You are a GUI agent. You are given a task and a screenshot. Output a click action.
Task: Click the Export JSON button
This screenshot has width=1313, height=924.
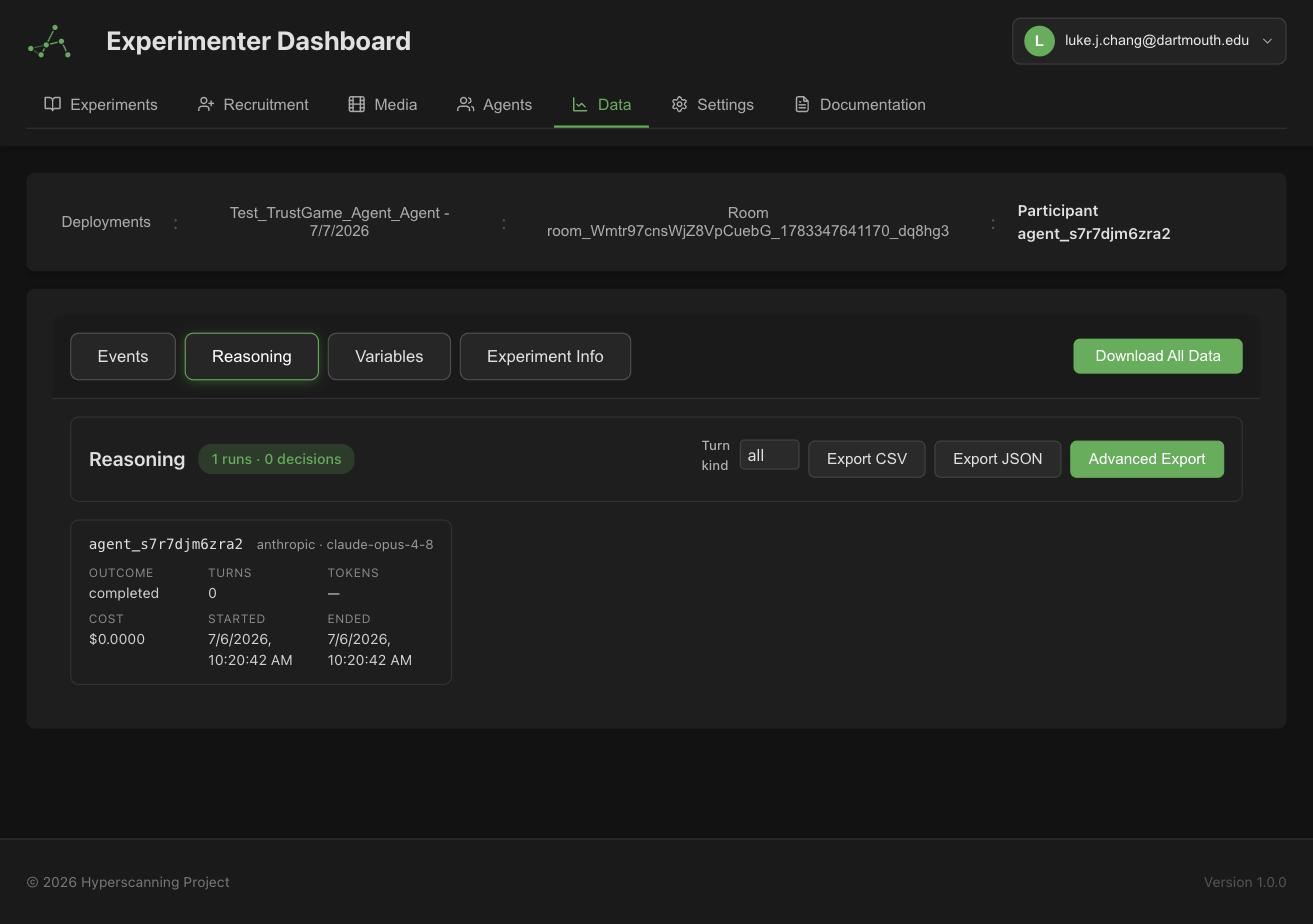click(998, 459)
